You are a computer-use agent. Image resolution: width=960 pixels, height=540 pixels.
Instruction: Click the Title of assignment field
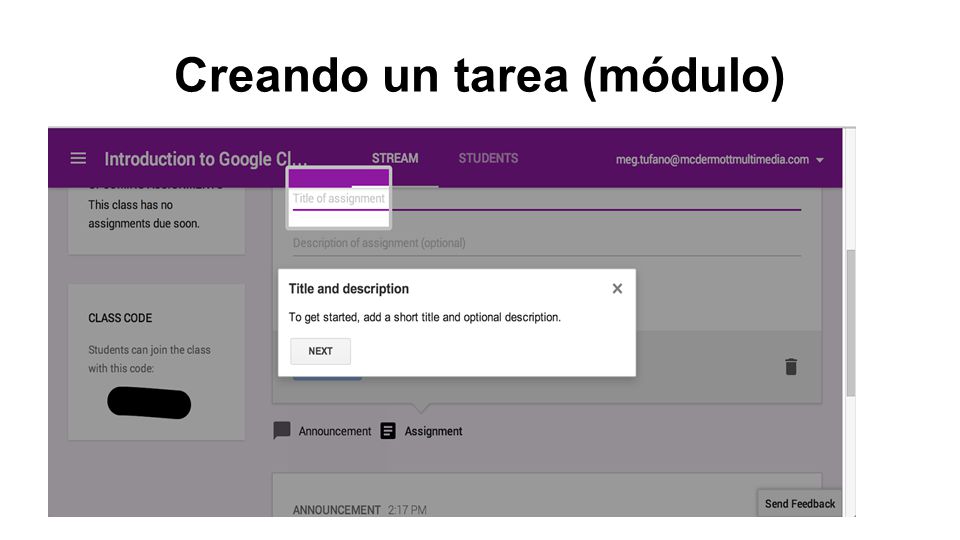coord(547,199)
